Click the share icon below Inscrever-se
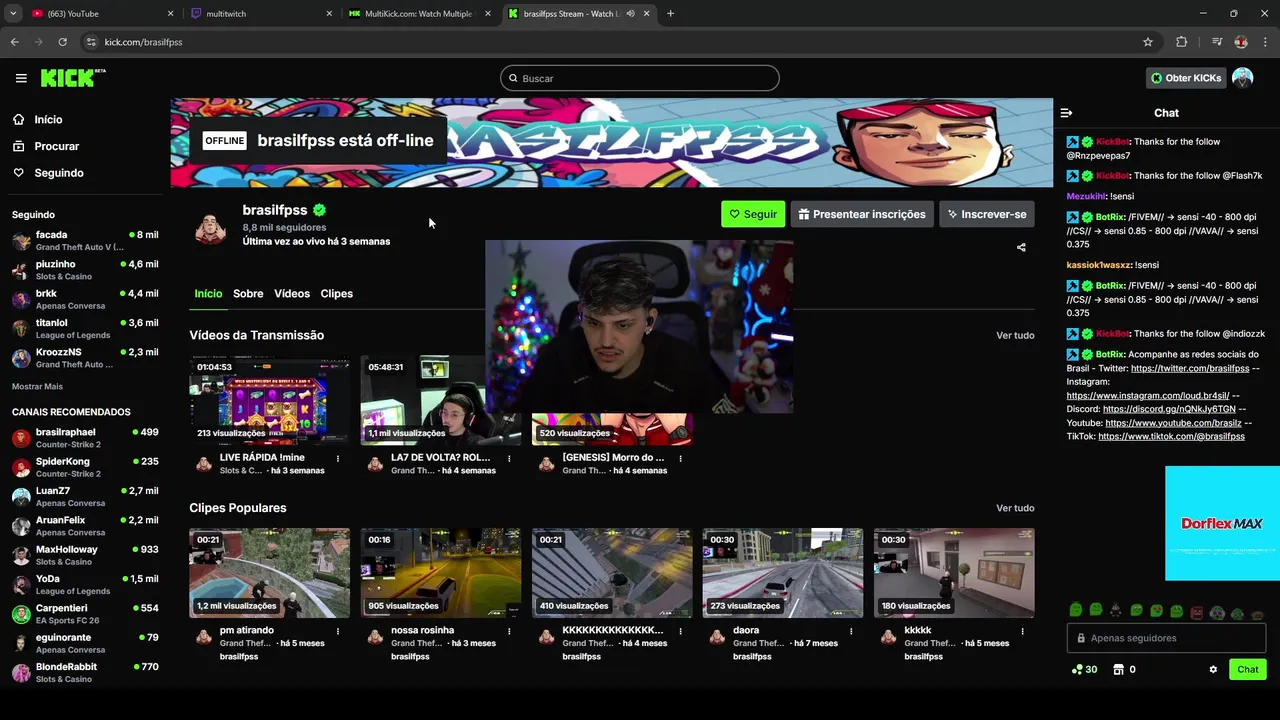This screenshot has height=720, width=1280. pos(1021,247)
